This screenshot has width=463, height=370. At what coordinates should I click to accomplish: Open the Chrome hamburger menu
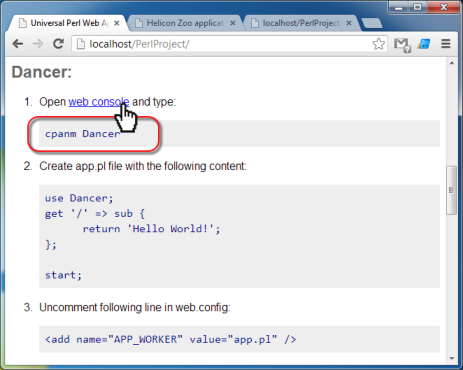pos(446,44)
